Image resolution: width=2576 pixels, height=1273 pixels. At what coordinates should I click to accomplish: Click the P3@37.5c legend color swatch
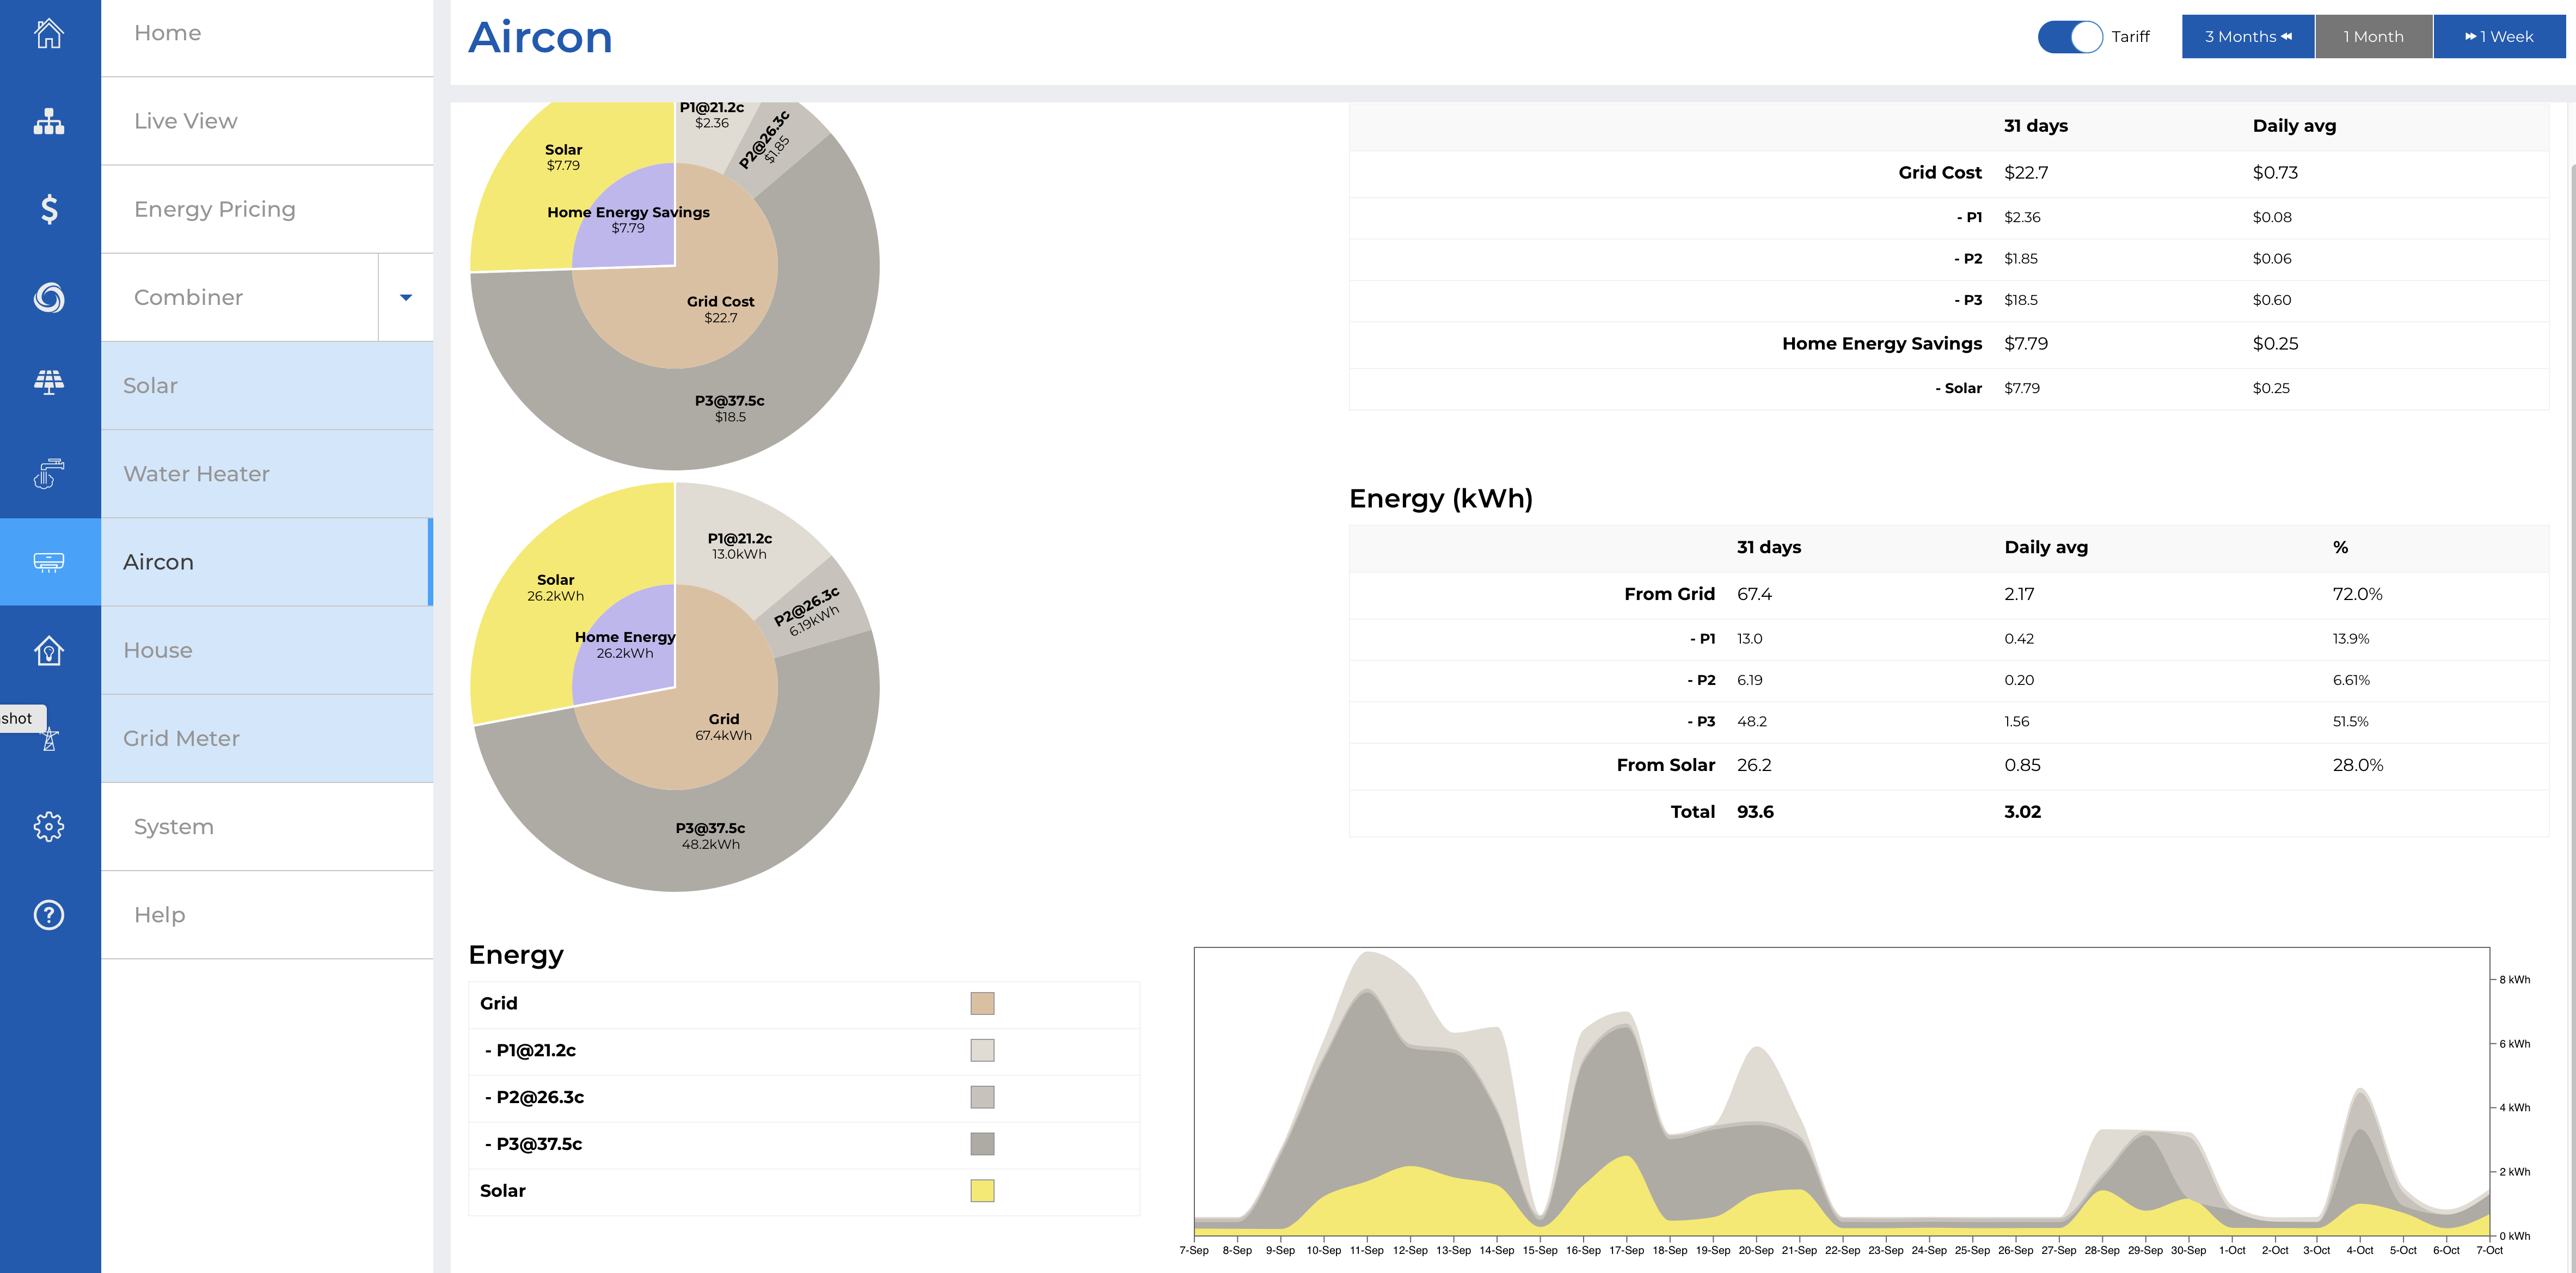[982, 1143]
